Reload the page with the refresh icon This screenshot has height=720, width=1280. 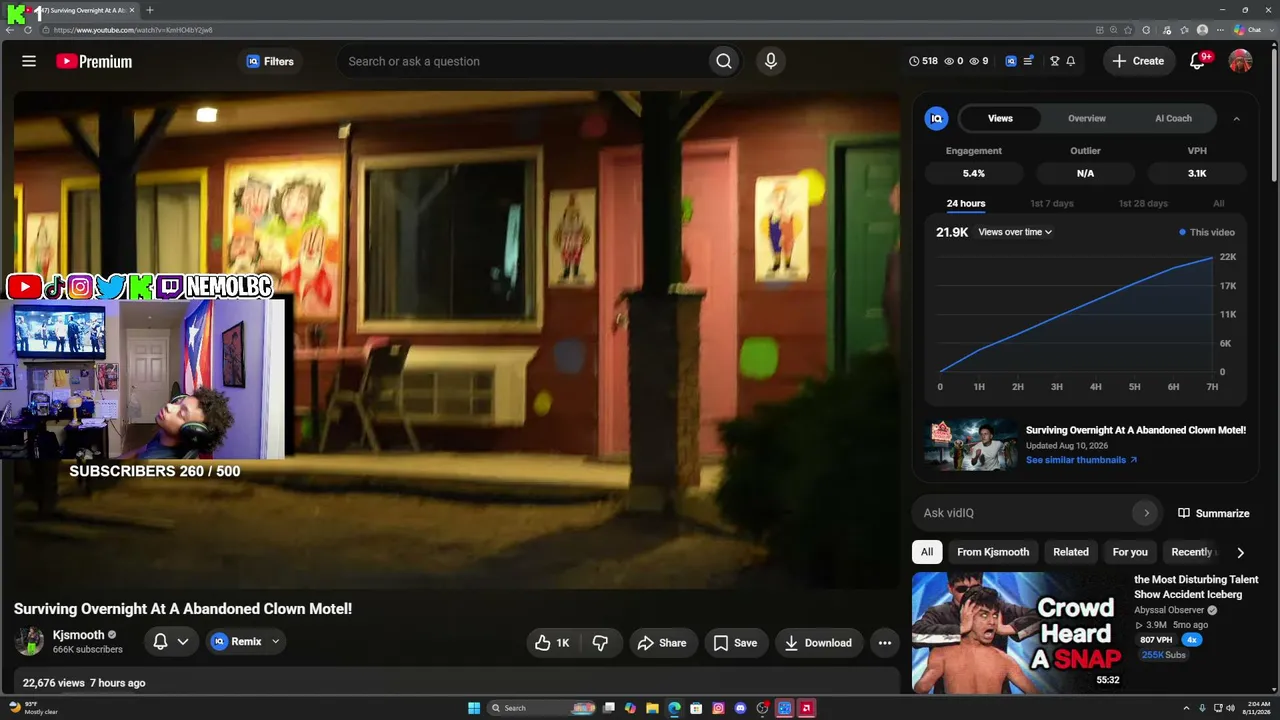coord(27,30)
